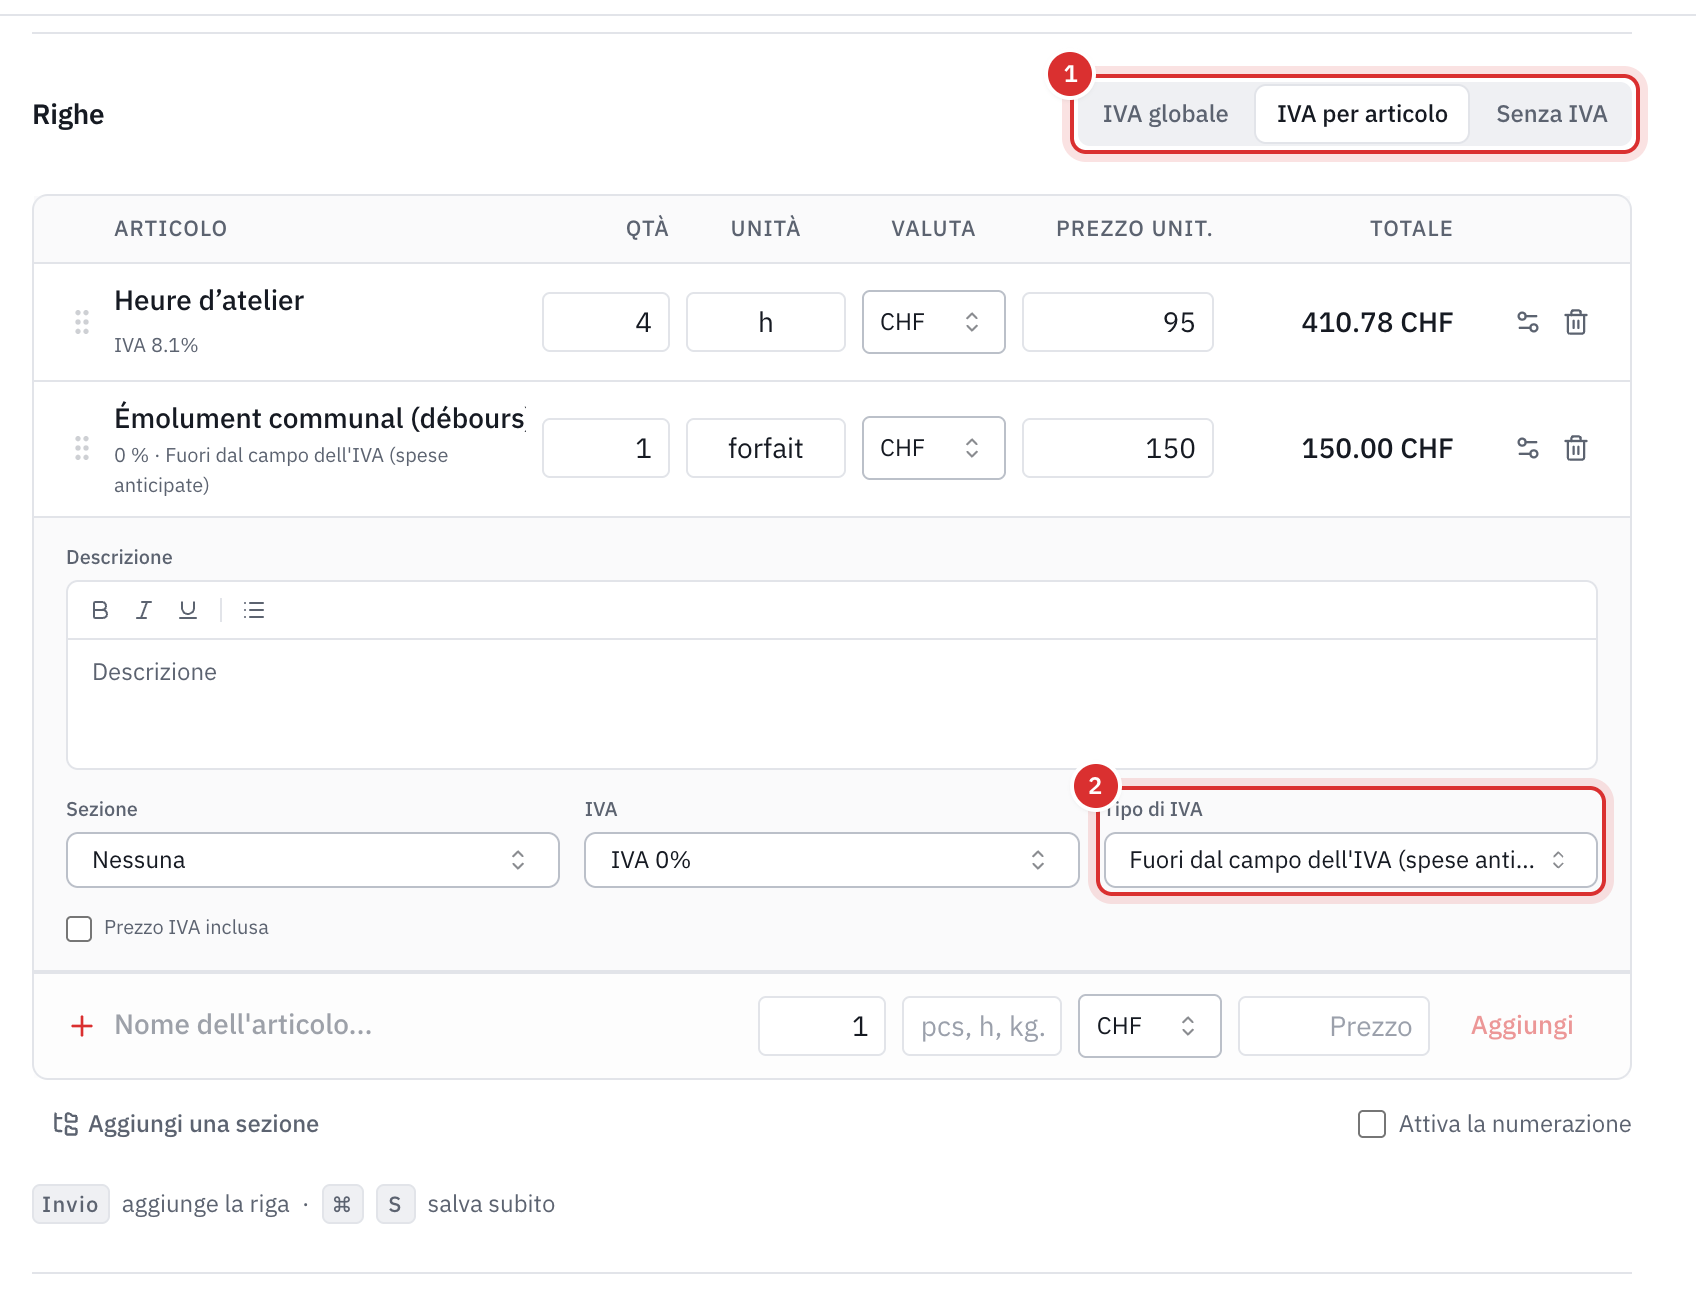This screenshot has width=1696, height=1304.
Task: Open the Tipo di IVA dropdown
Action: [x=1350, y=860]
